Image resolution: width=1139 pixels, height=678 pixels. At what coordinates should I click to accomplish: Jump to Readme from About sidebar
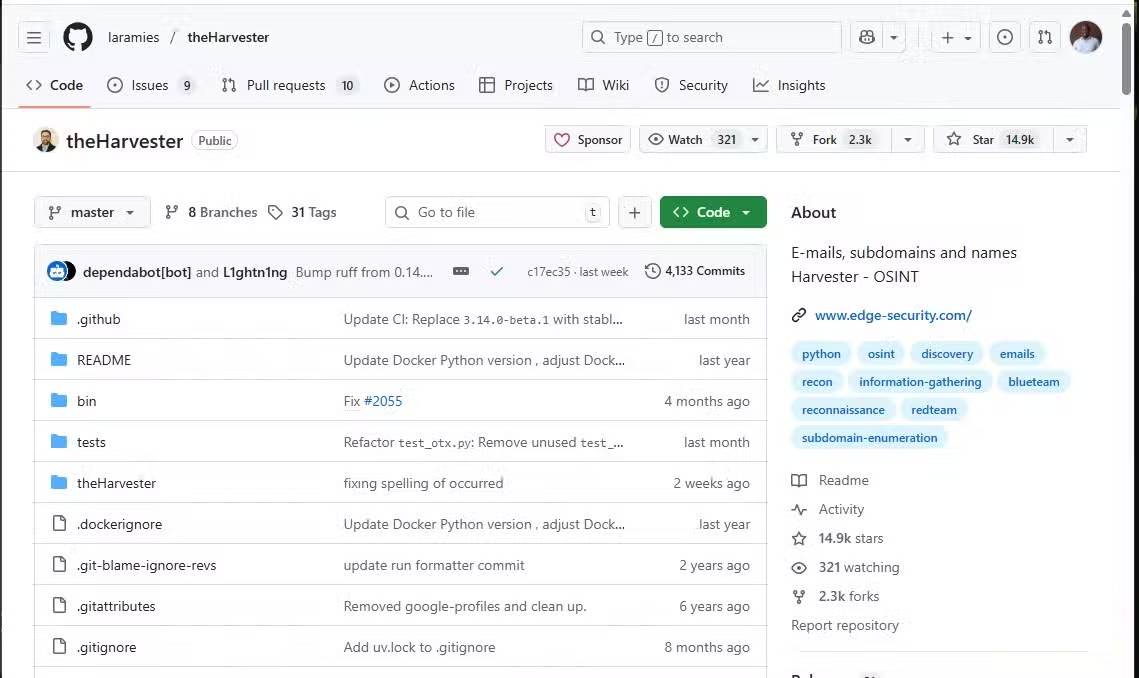tap(830, 480)
